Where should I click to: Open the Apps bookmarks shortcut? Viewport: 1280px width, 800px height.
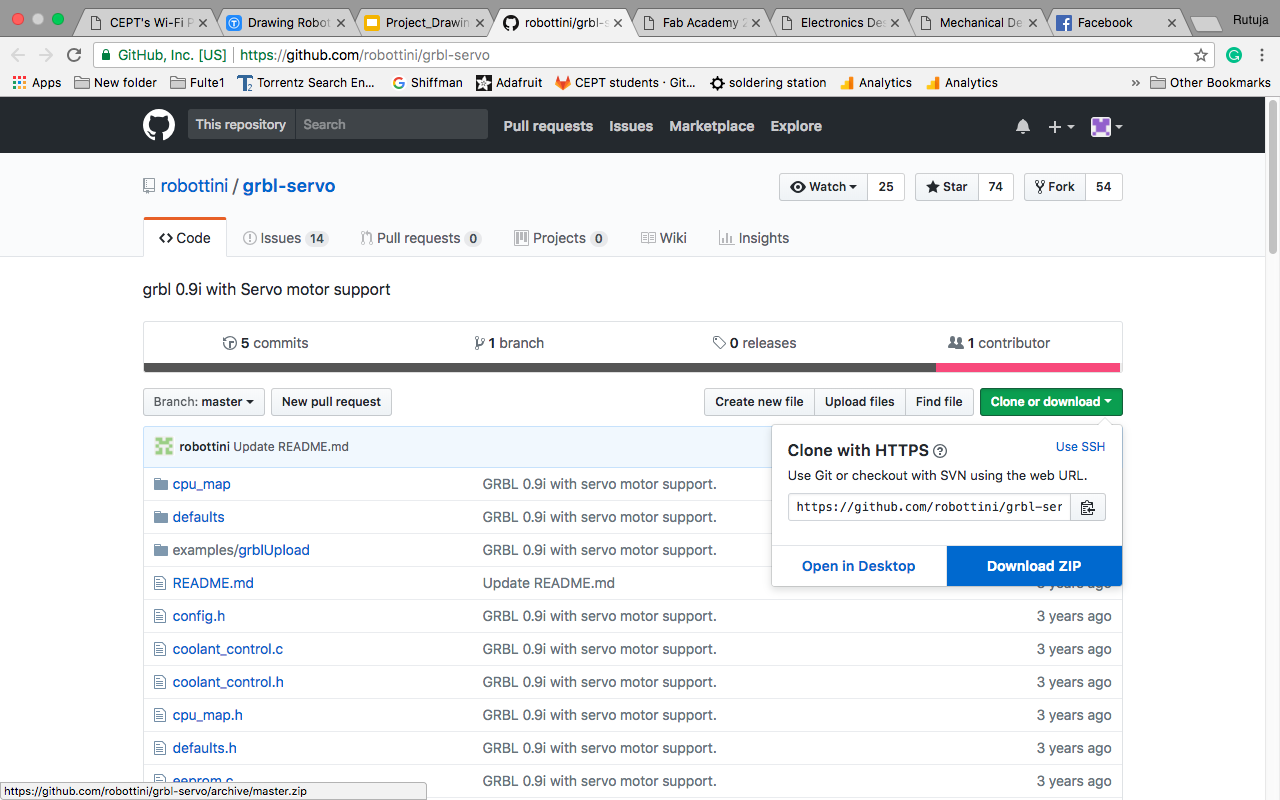(37, 83)
